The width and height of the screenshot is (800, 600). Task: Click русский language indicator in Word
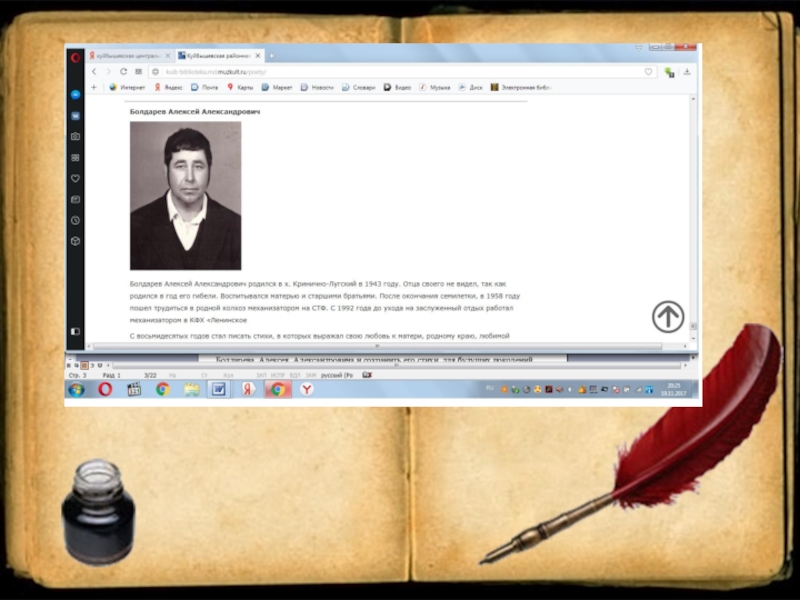tap(337, 375)
